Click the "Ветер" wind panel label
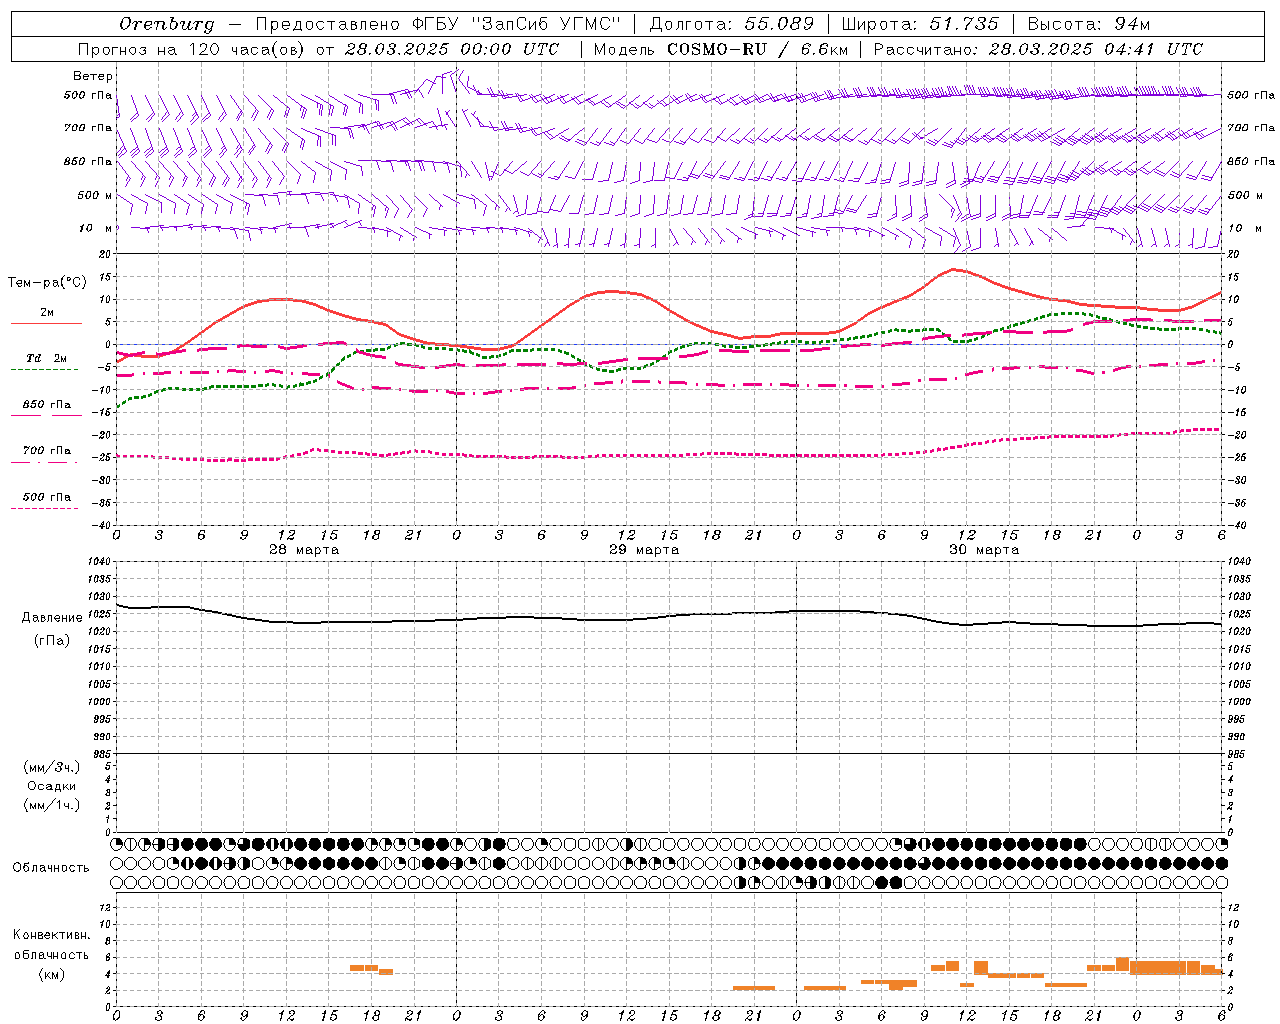The height and width of the screenshot is (1024, 1280). (93, 76)
